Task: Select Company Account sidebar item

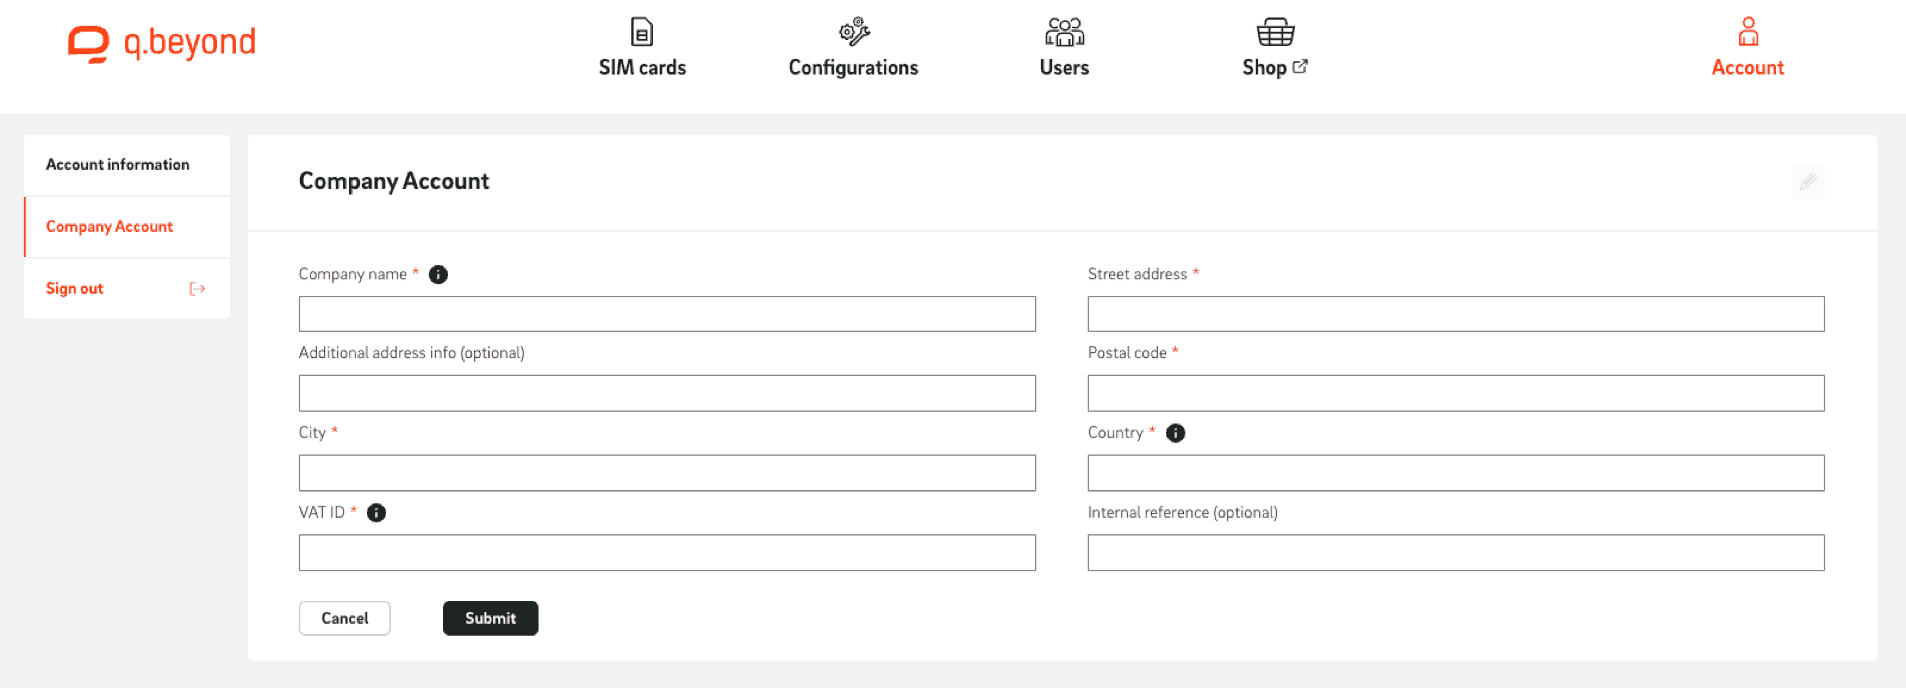Action: pyautogui.click(x=110, y=227)
